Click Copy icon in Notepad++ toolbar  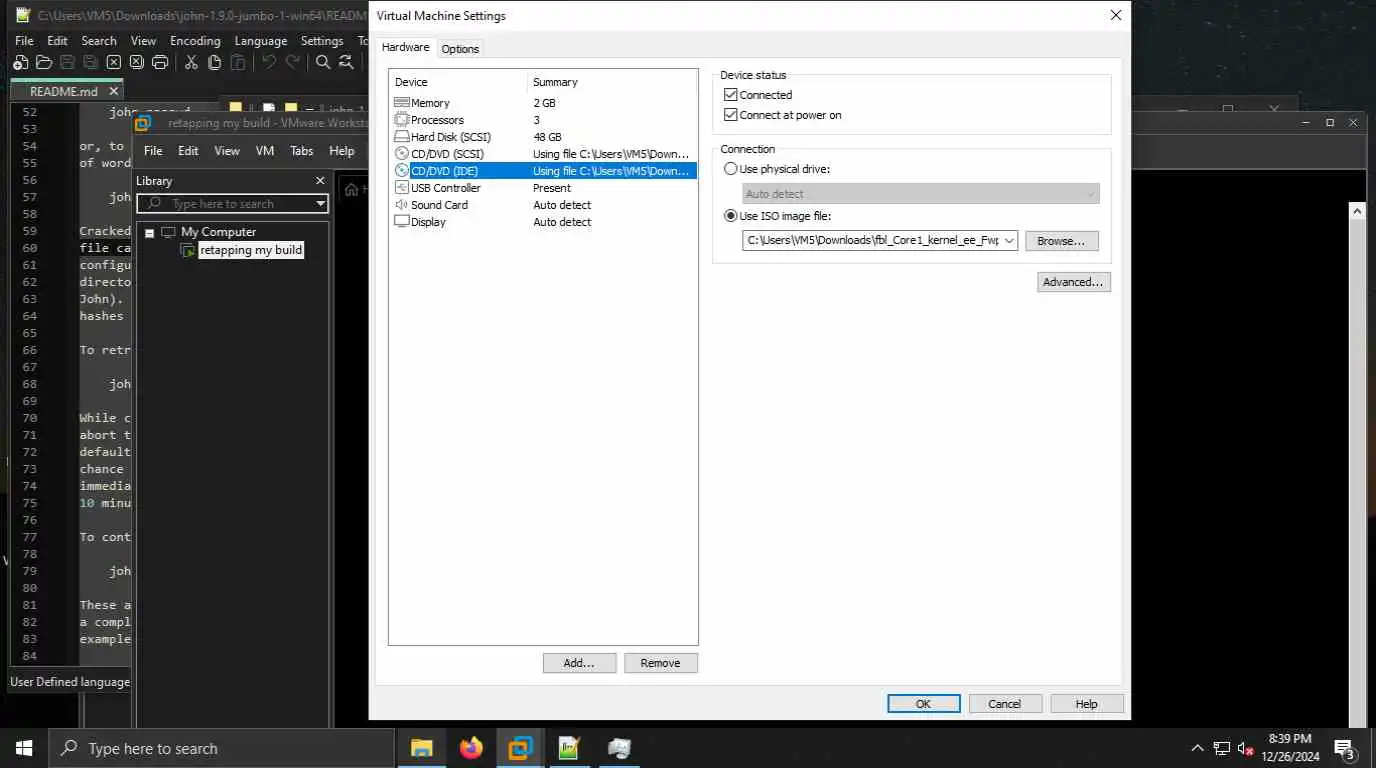click(214, 62)
